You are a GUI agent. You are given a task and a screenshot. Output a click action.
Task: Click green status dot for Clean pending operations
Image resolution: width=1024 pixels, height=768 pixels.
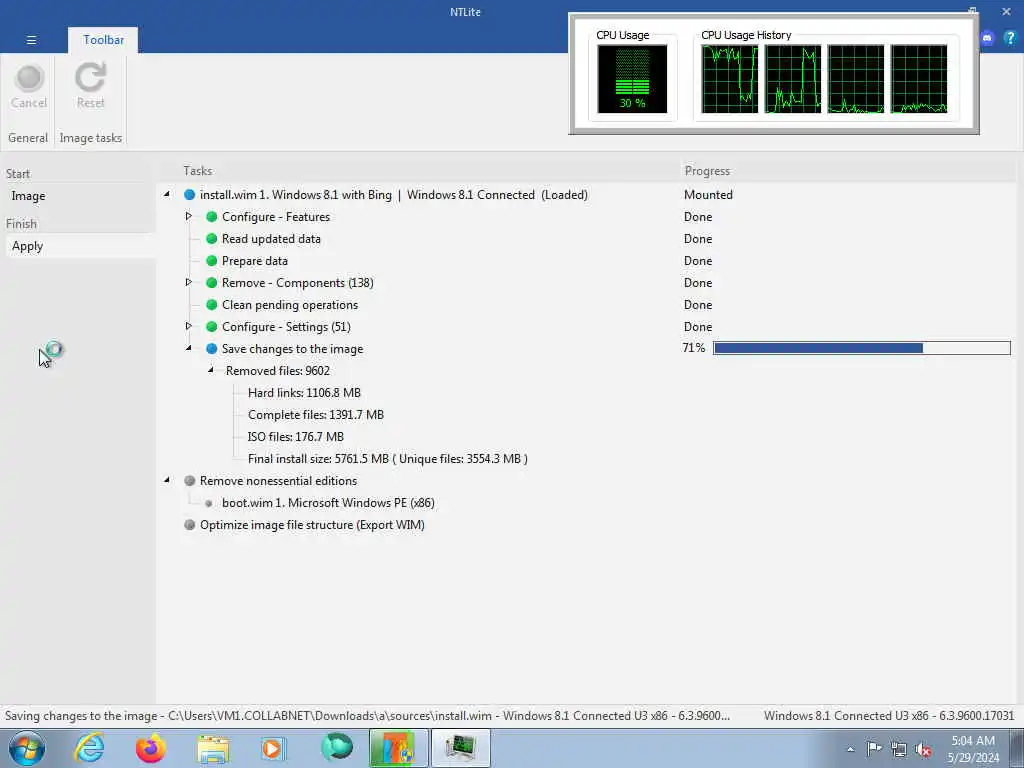212,305
